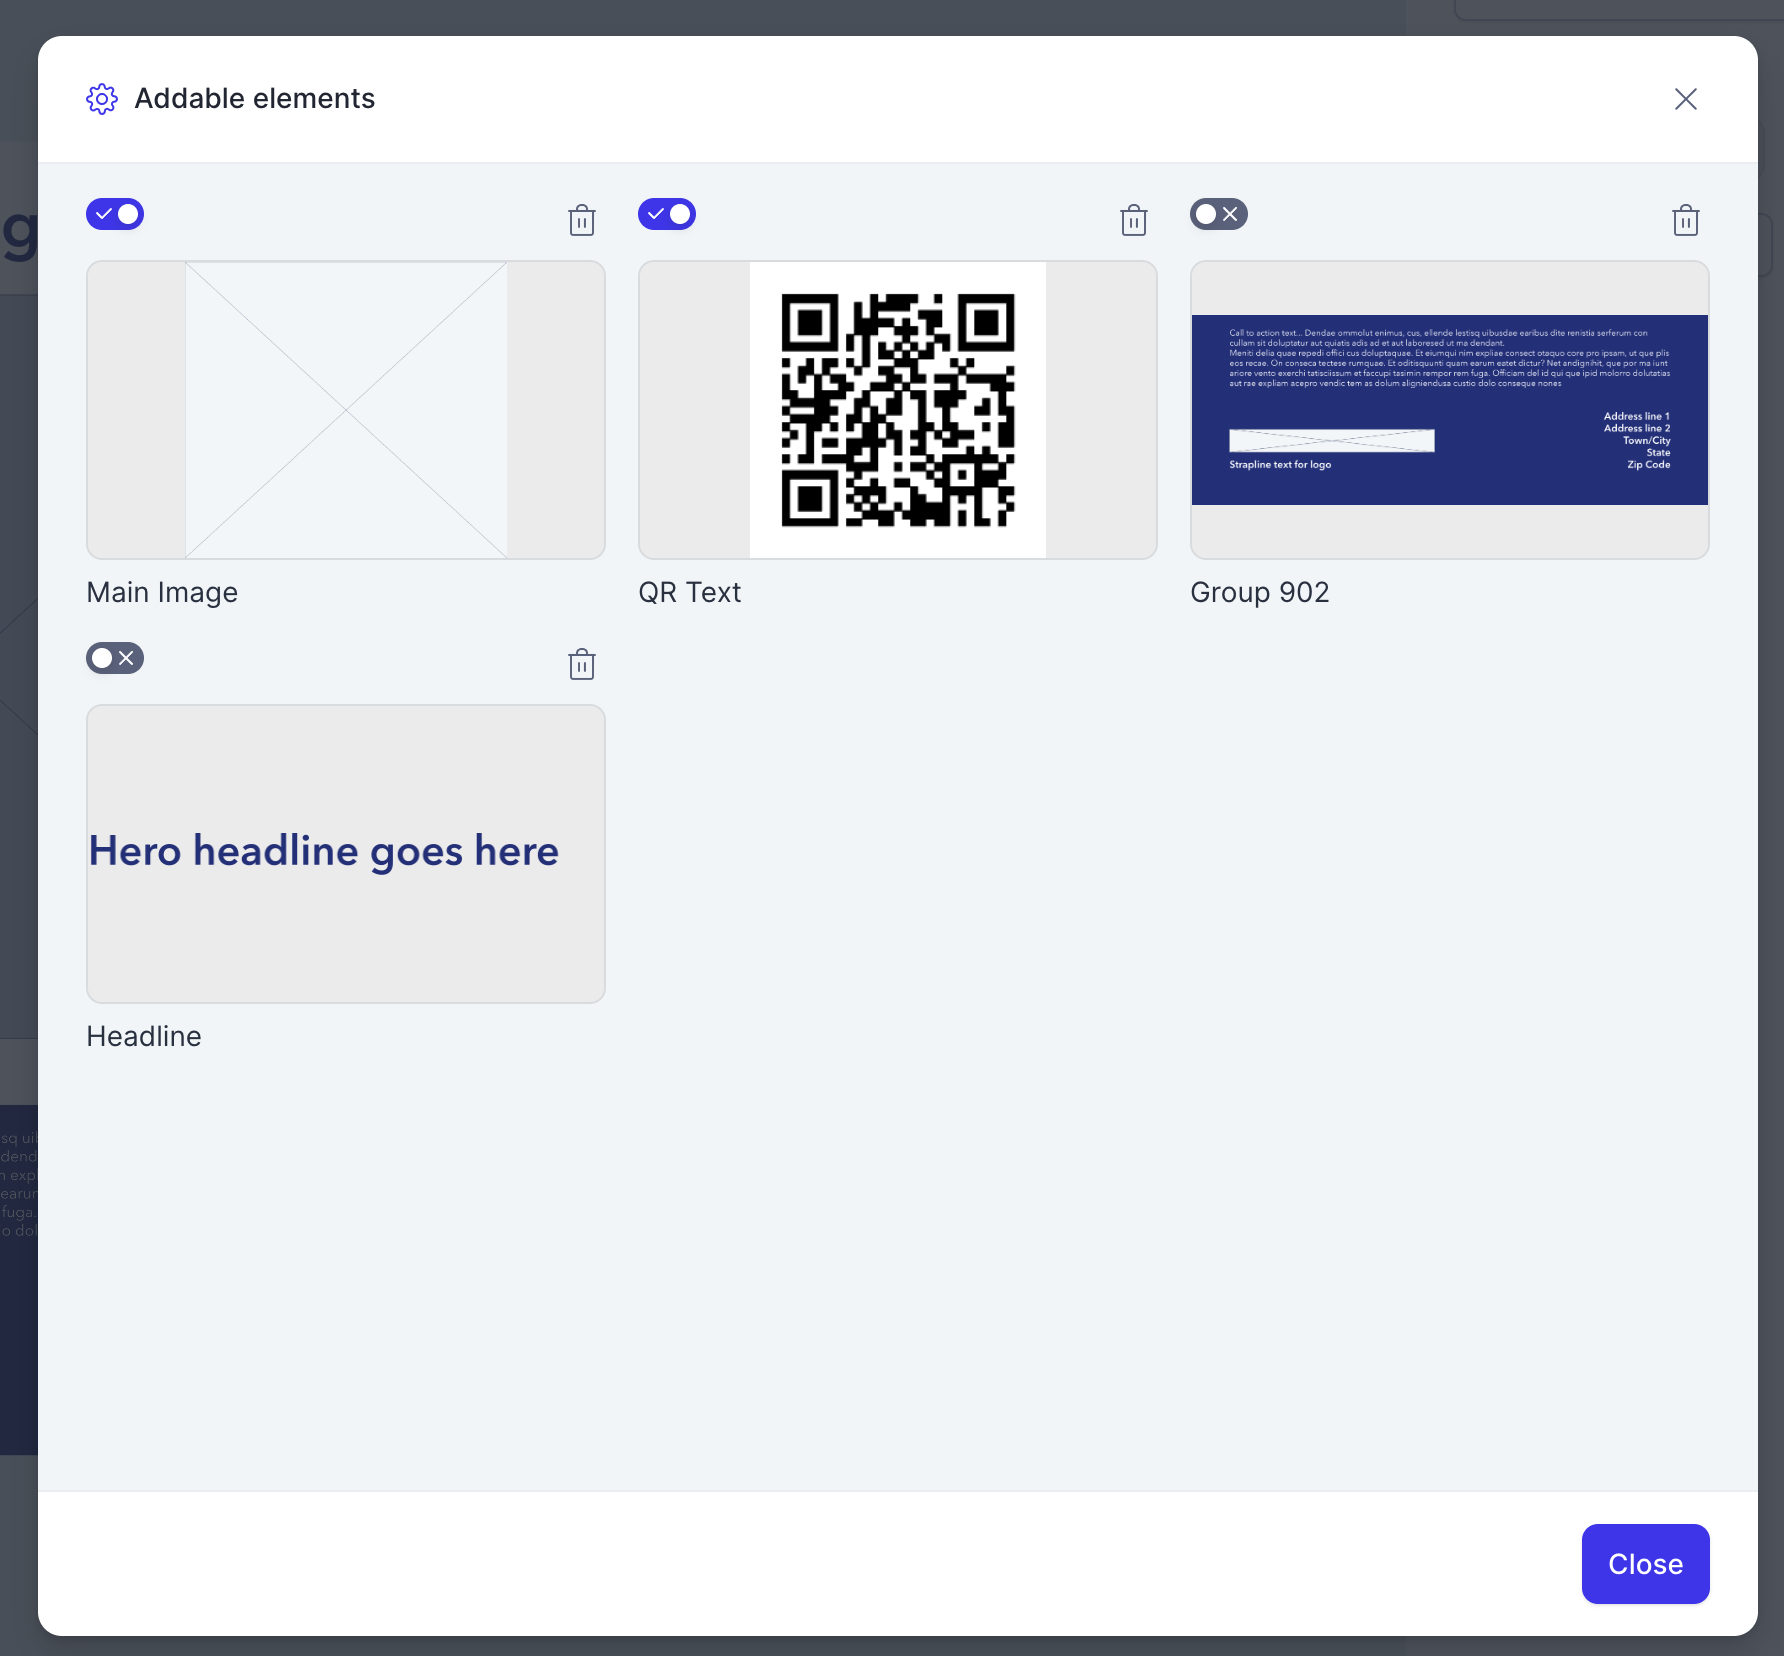Disable the Main Image toggle
The height and width of the screenshot is (1656, 1784).
115,214
